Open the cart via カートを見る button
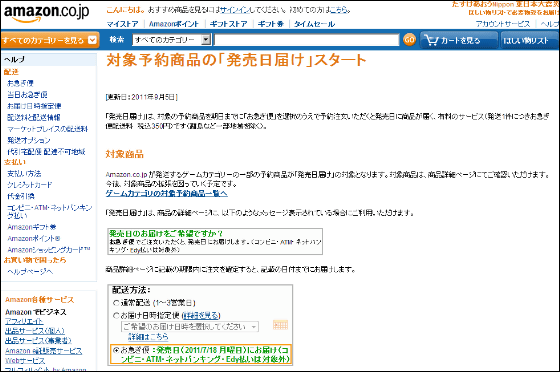The width and height of the screenshot is (560, 372). pos(459,40)
